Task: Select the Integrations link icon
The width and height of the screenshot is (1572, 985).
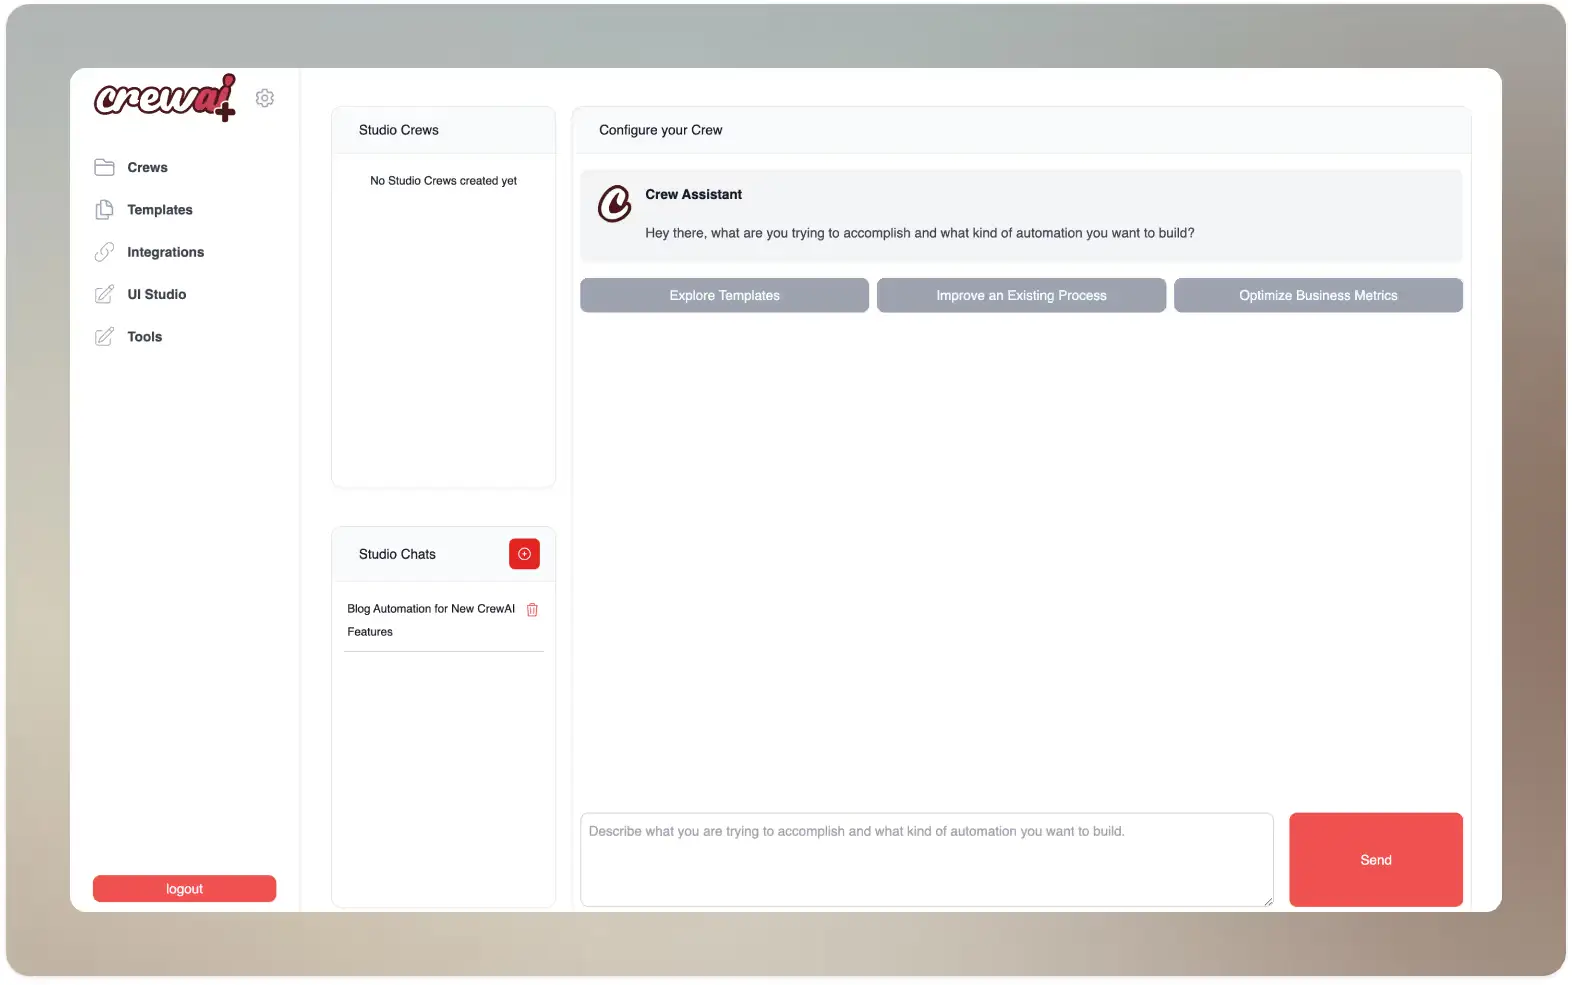Action: click(104, 252)
